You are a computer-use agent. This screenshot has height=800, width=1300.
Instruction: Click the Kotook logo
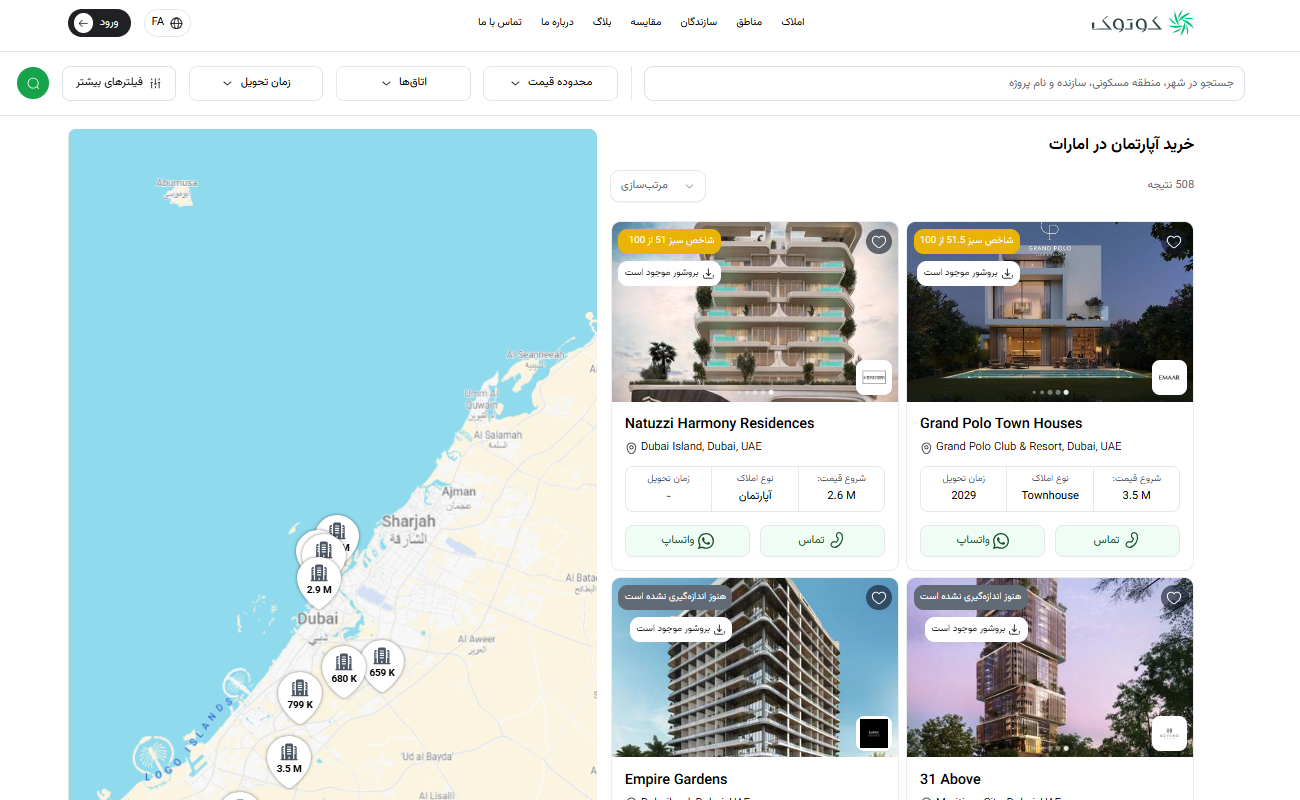point(1142,23)
